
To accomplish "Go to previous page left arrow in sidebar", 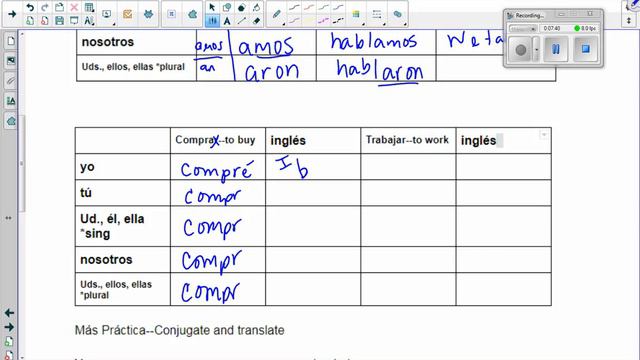I will pos(9,313).
